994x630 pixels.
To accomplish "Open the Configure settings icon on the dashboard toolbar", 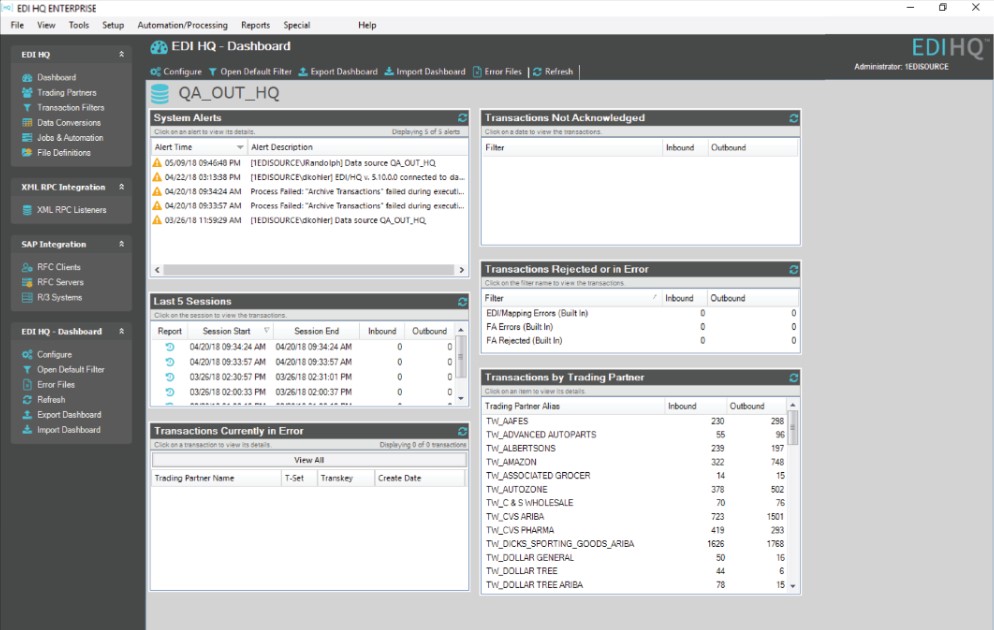I will point(158,71).
